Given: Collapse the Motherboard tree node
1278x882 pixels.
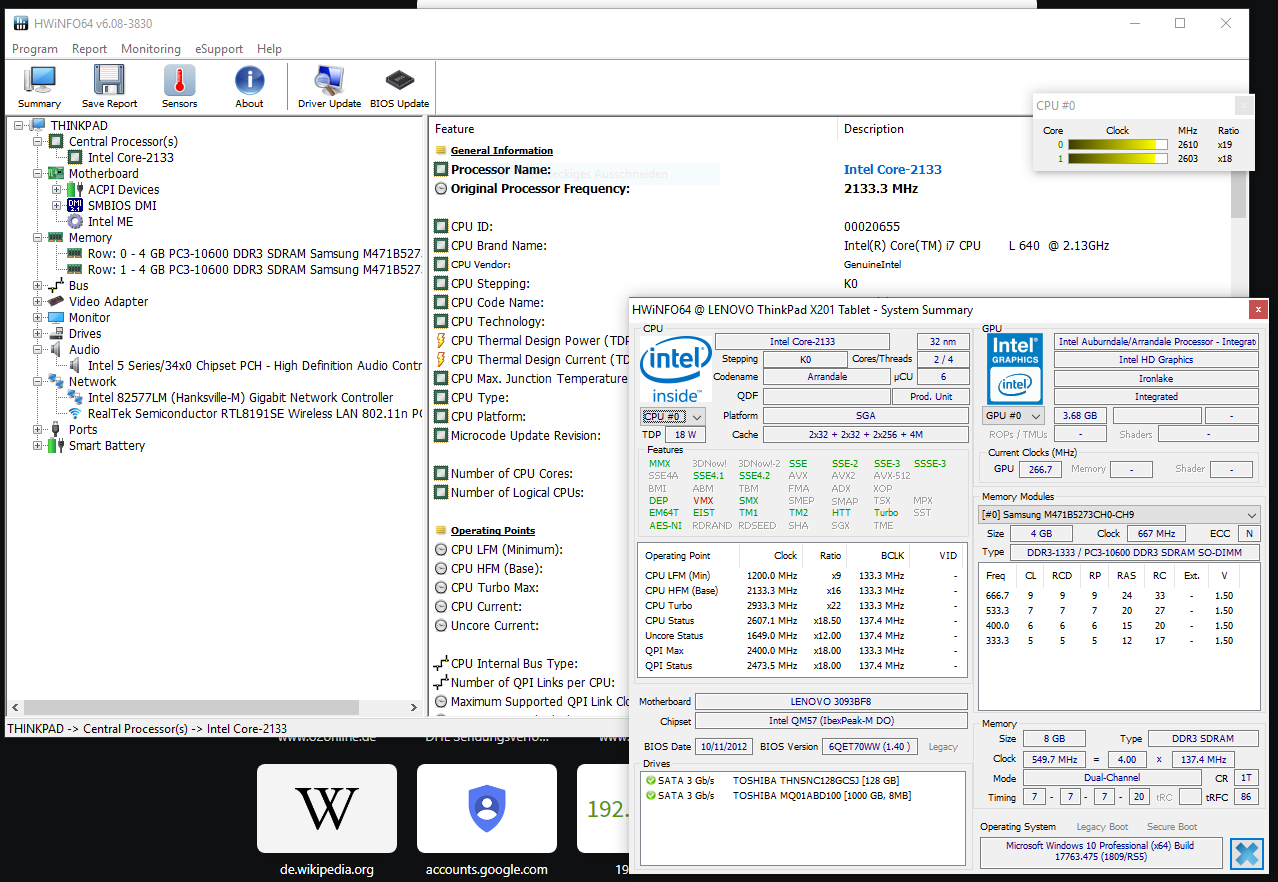Looking at the screenshot, I should click(x=38, y=173).
